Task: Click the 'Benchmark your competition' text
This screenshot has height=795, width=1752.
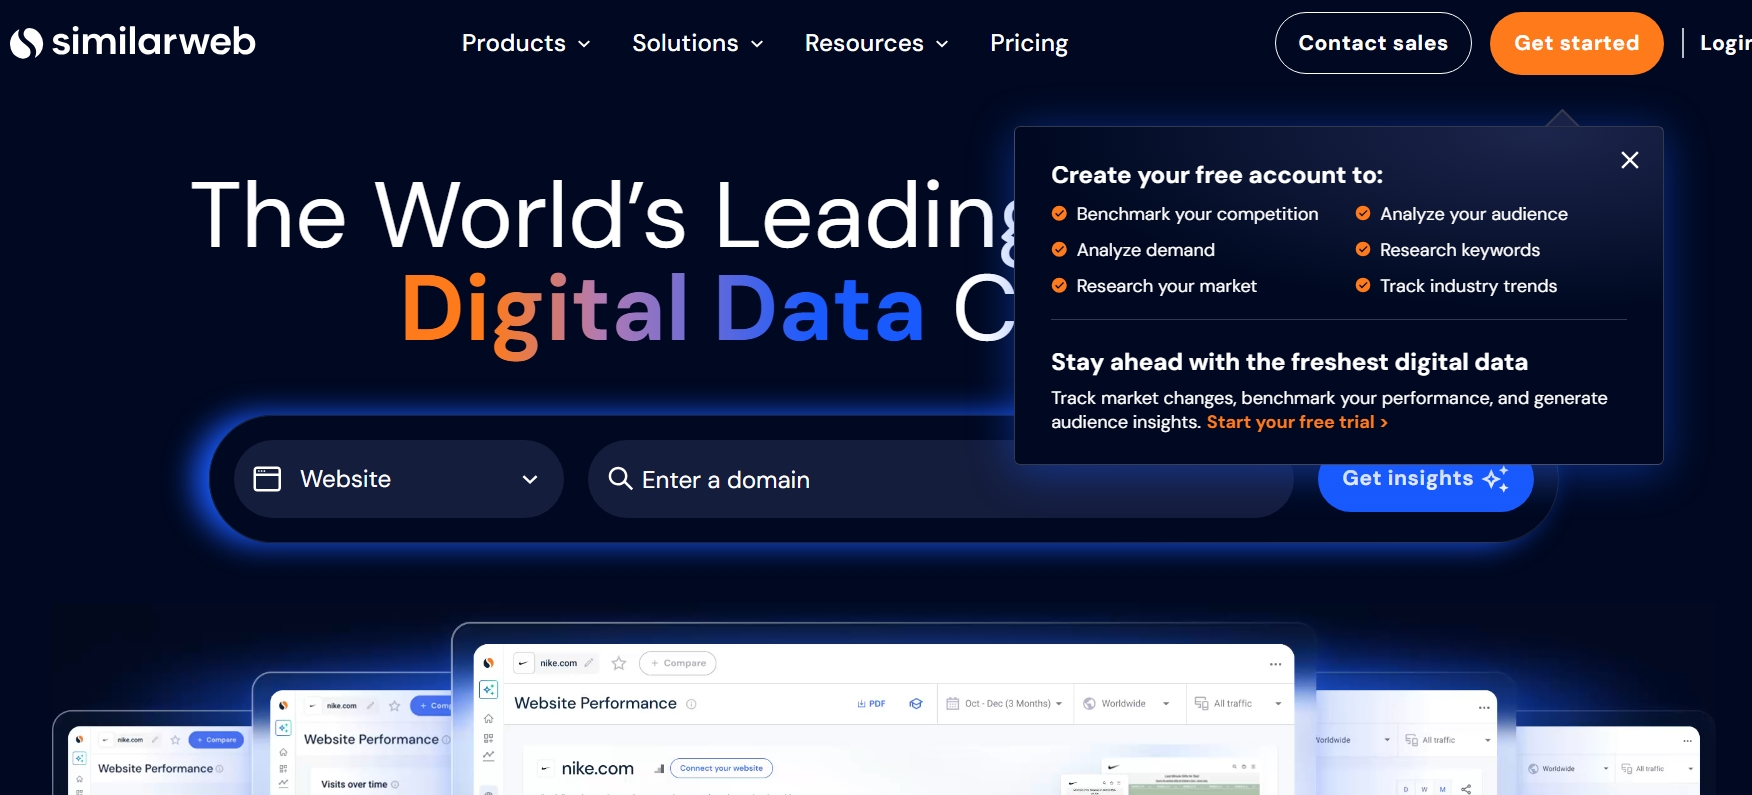Action: click(1197, 214)
